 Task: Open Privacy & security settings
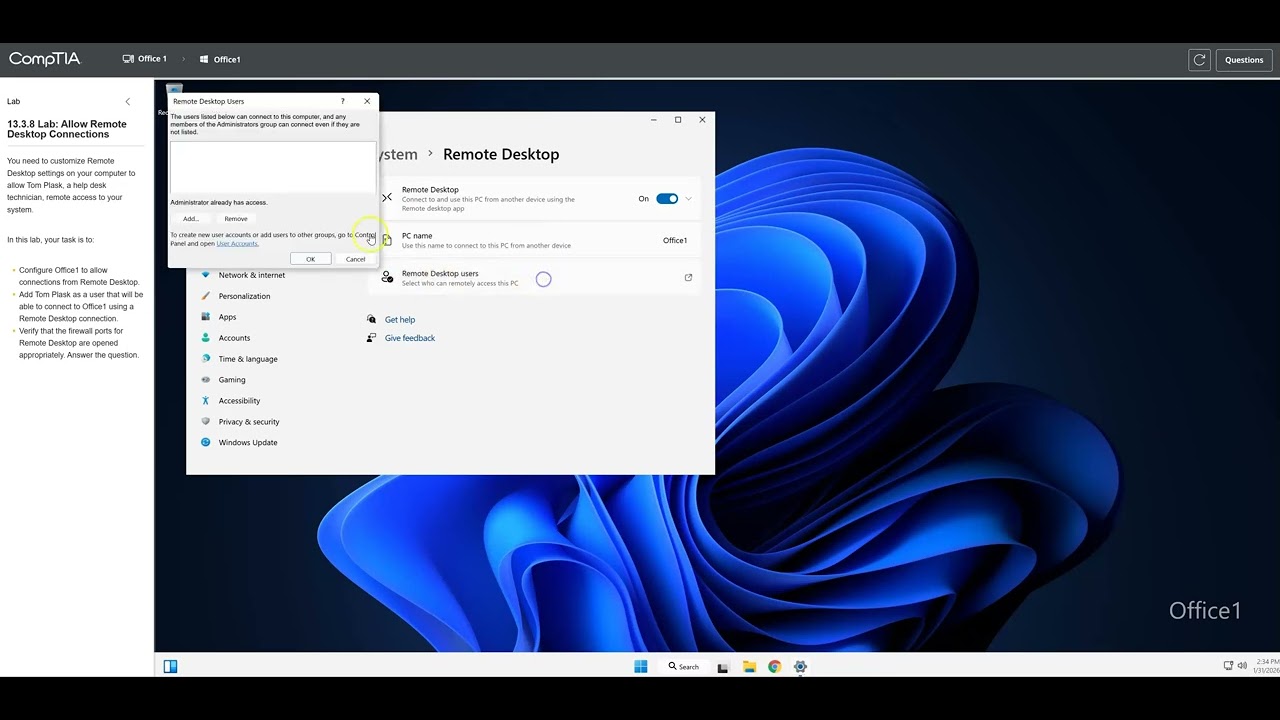[249, 422]
